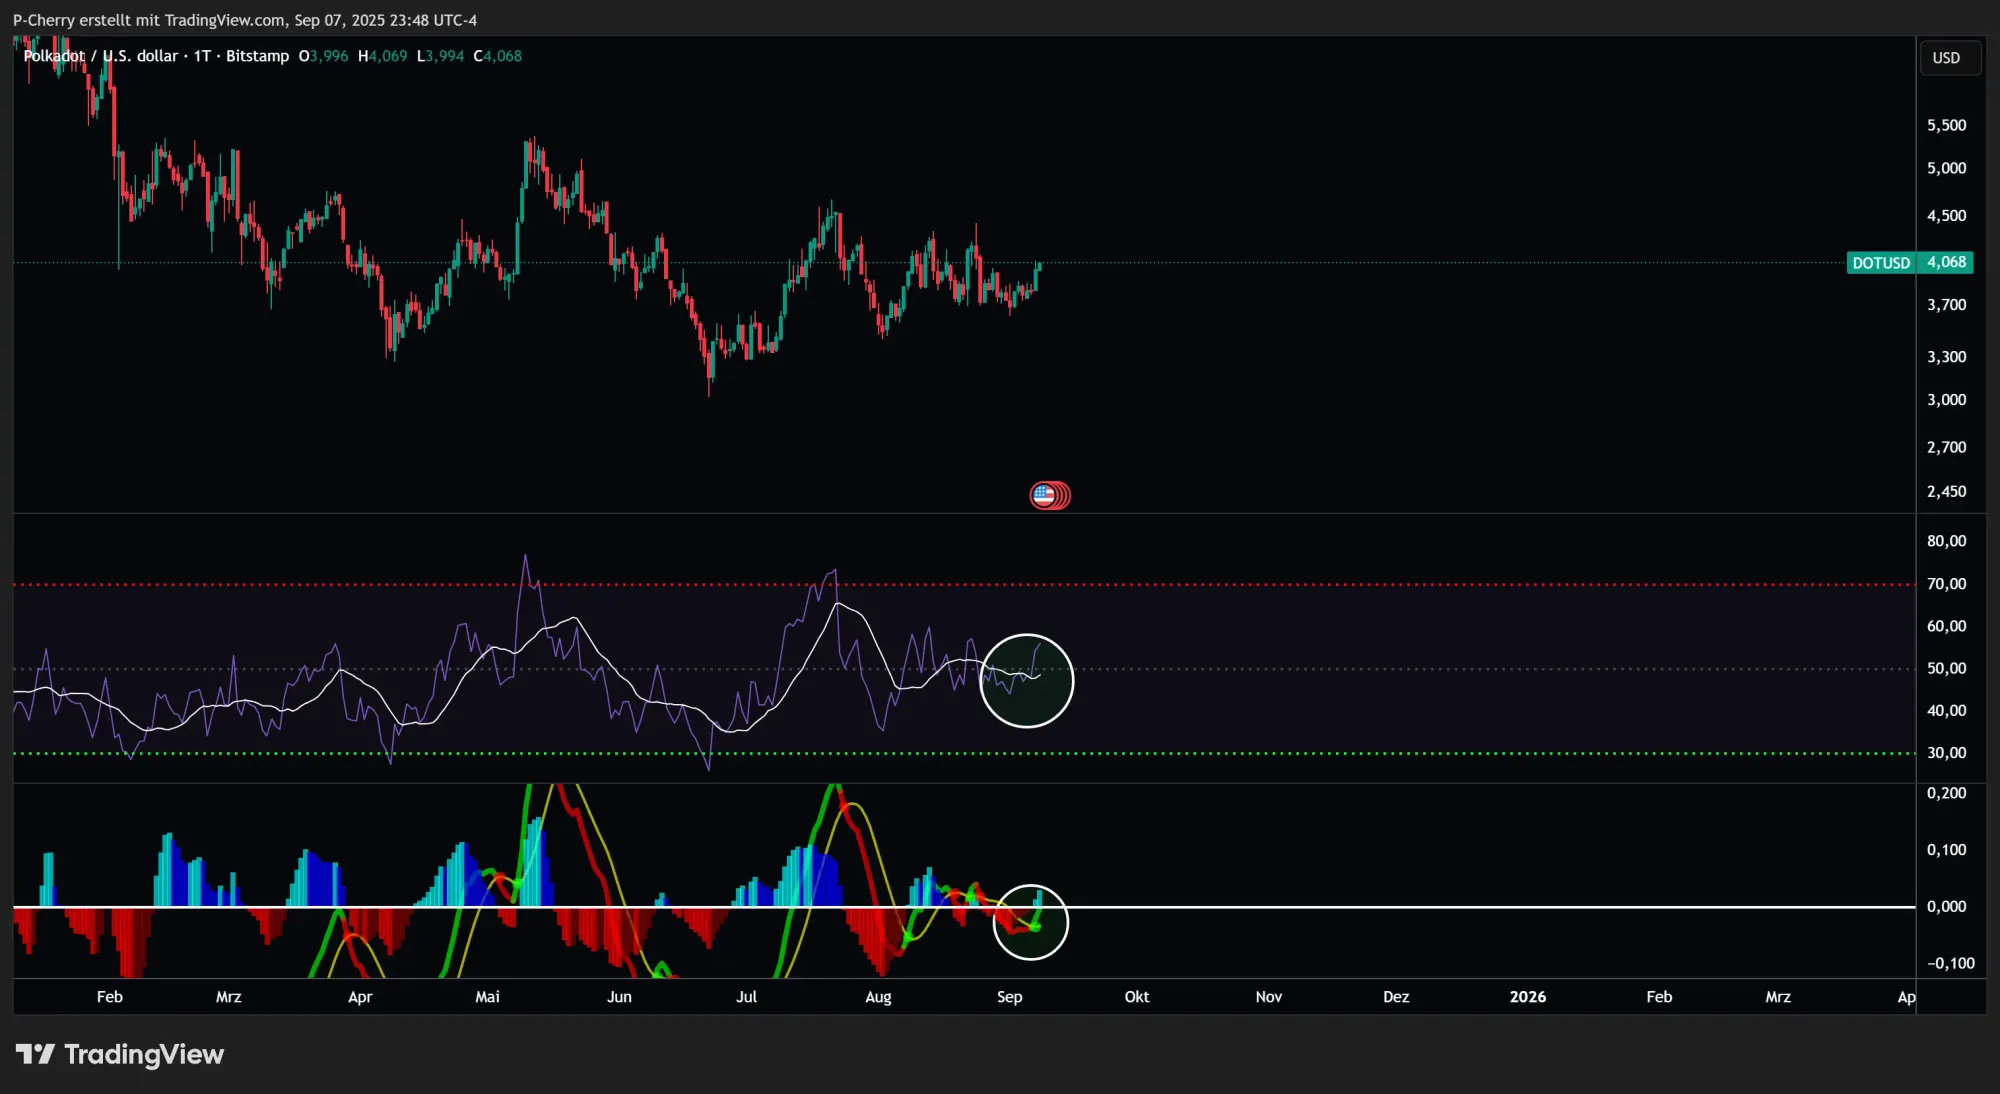
Task: Click the L3,994 low value in header
Action: [441, 56]
